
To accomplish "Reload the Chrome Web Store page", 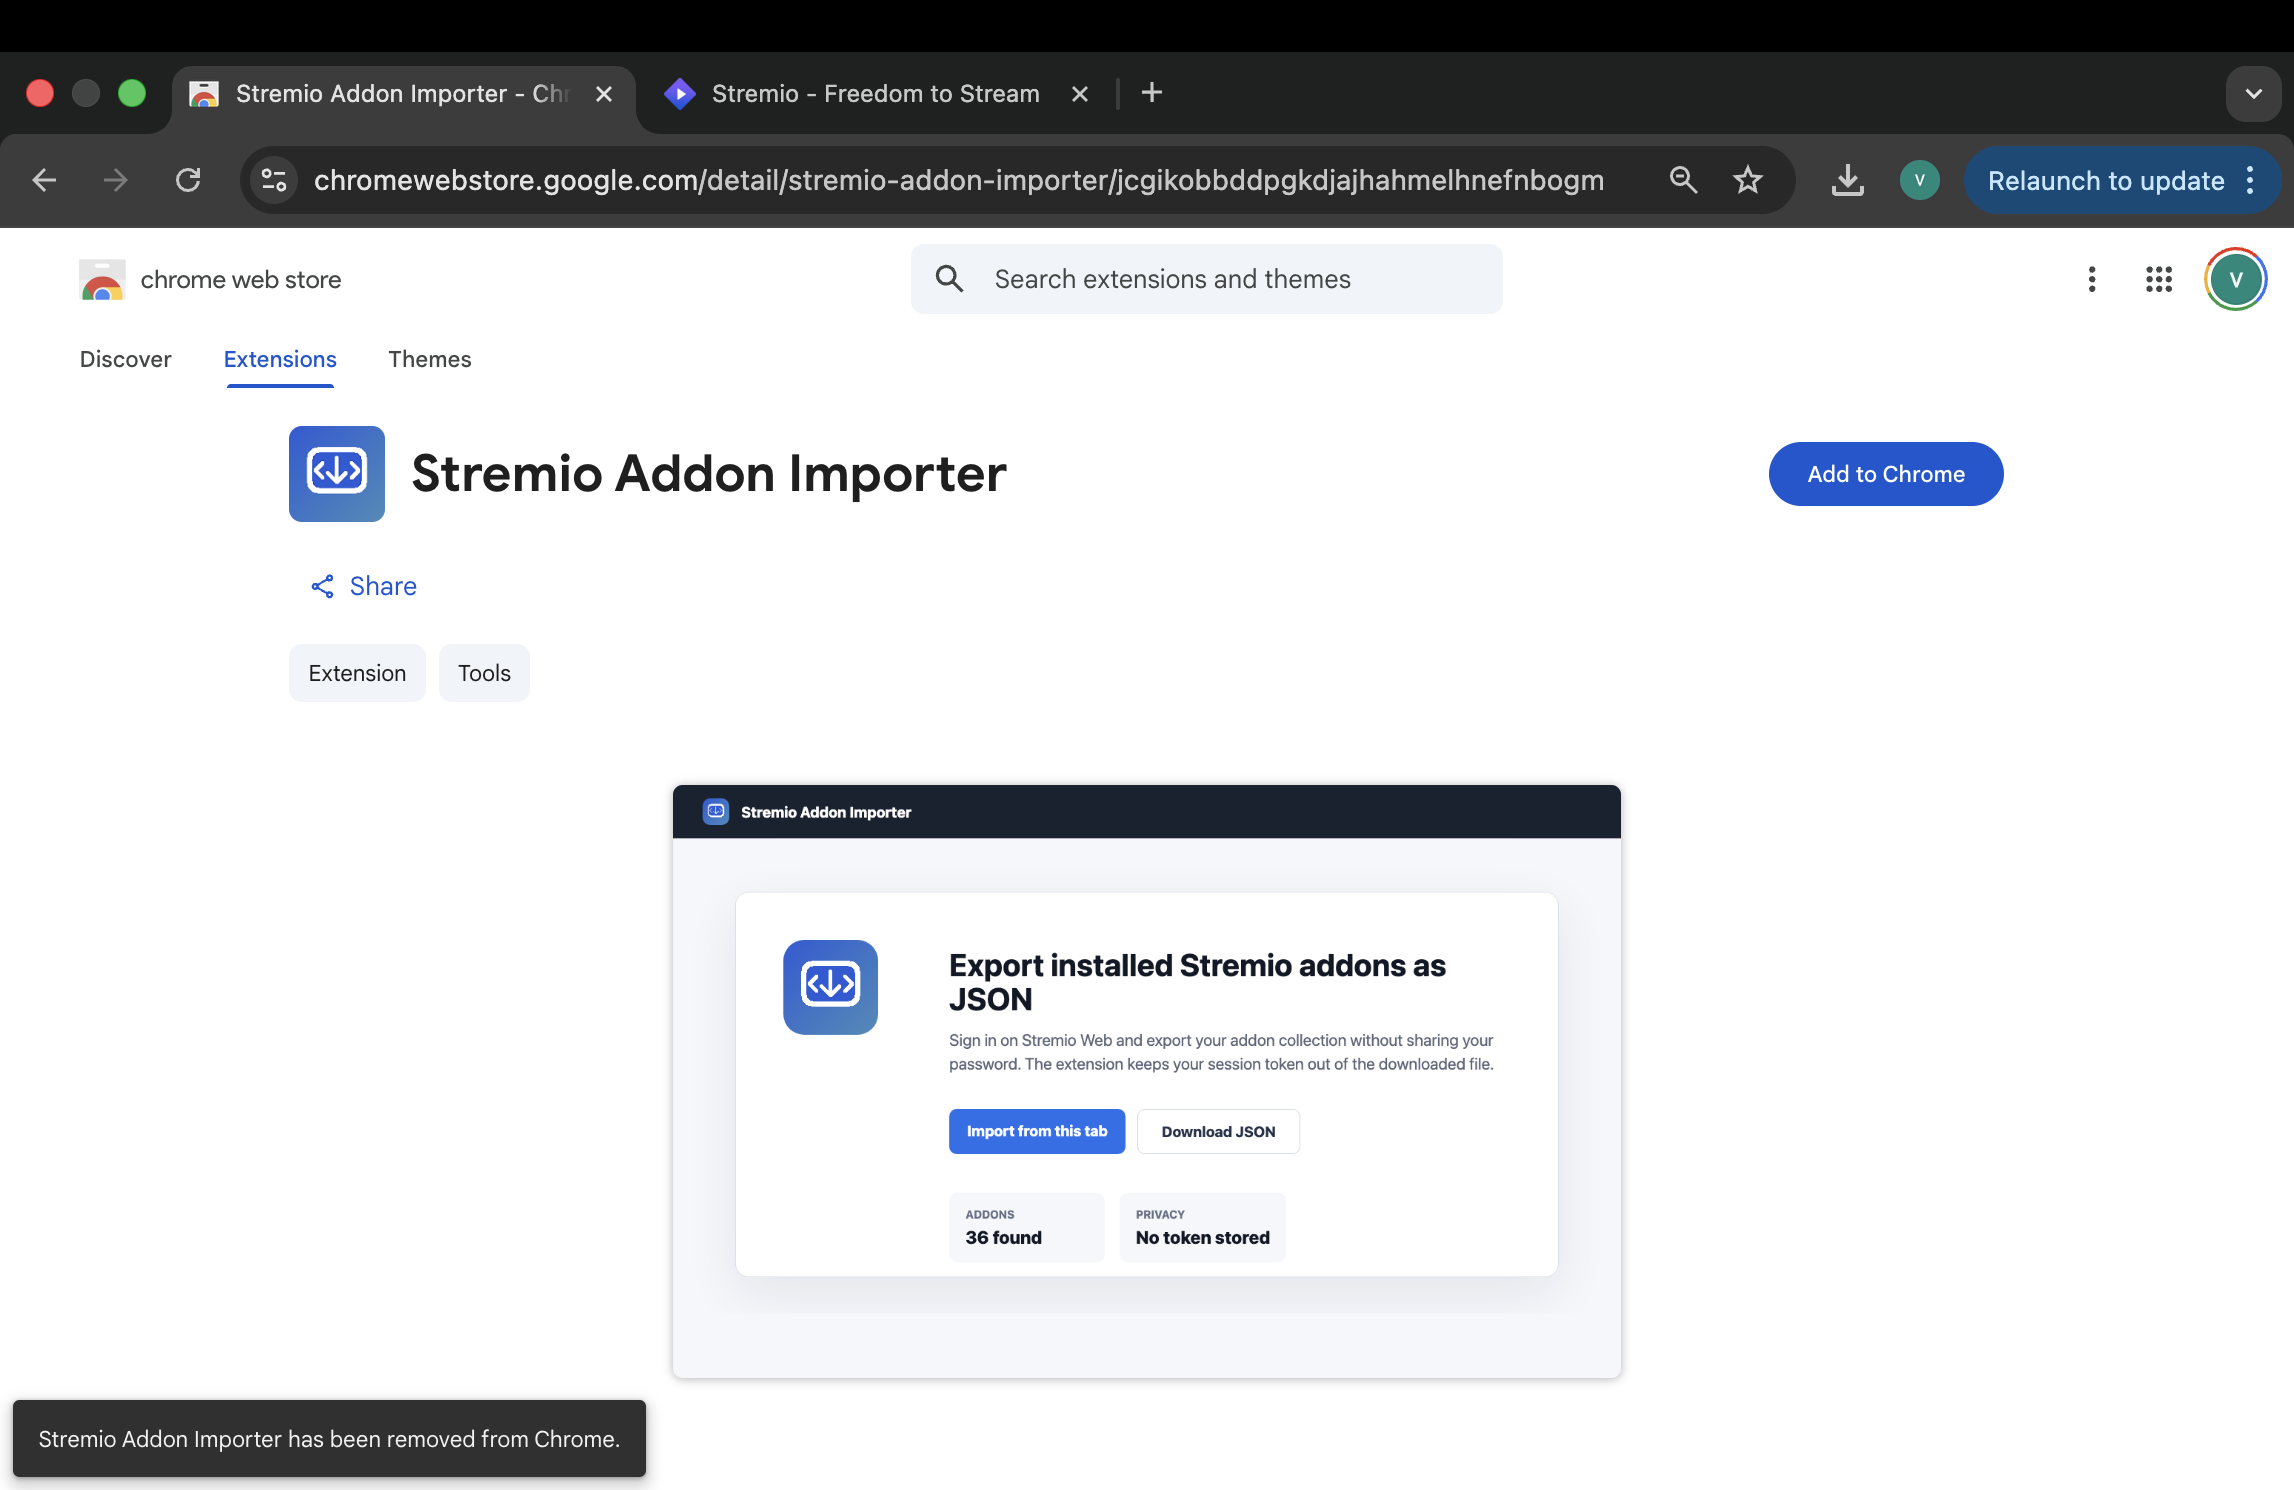I will (x=188, y=180).
